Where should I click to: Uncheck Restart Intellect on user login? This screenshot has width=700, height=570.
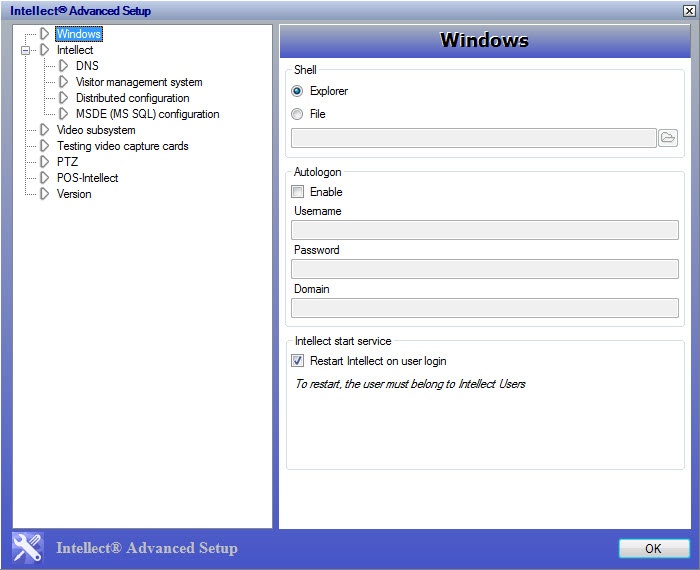297,361
